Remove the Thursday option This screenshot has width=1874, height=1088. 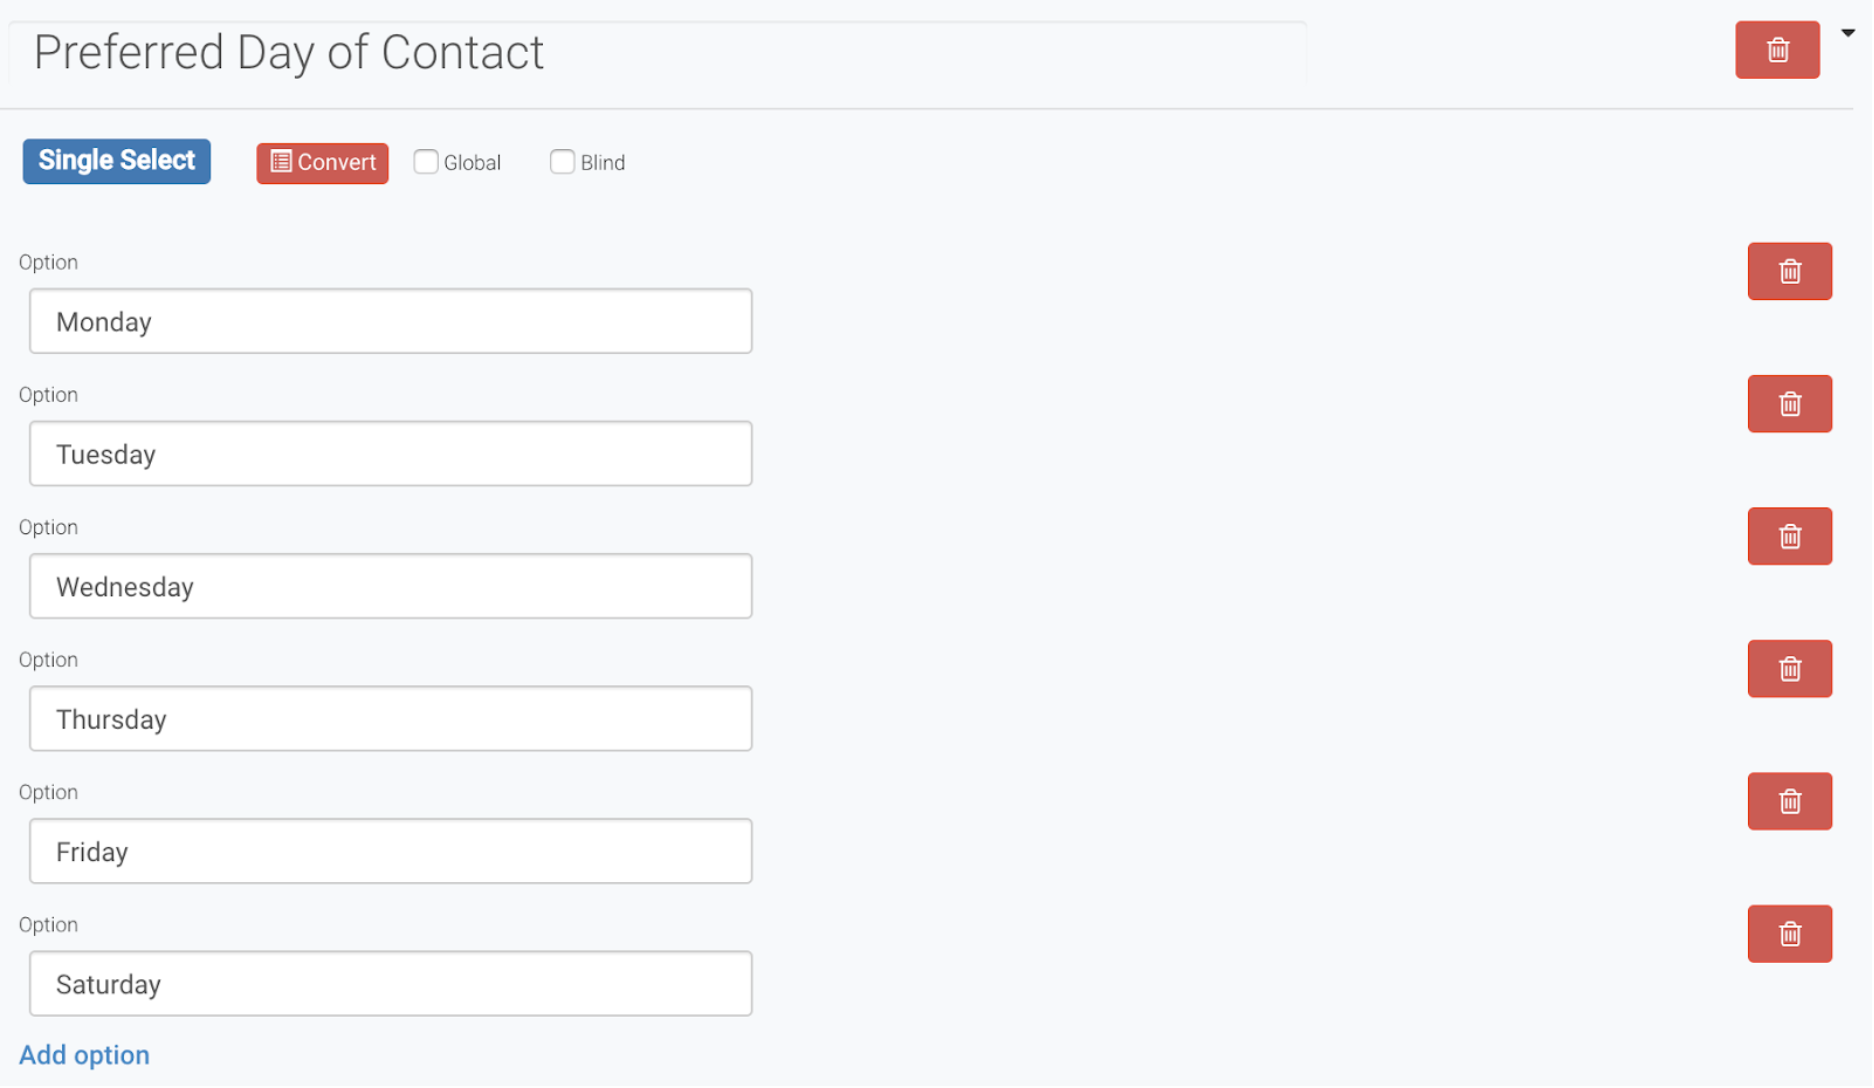[1788, 669]
